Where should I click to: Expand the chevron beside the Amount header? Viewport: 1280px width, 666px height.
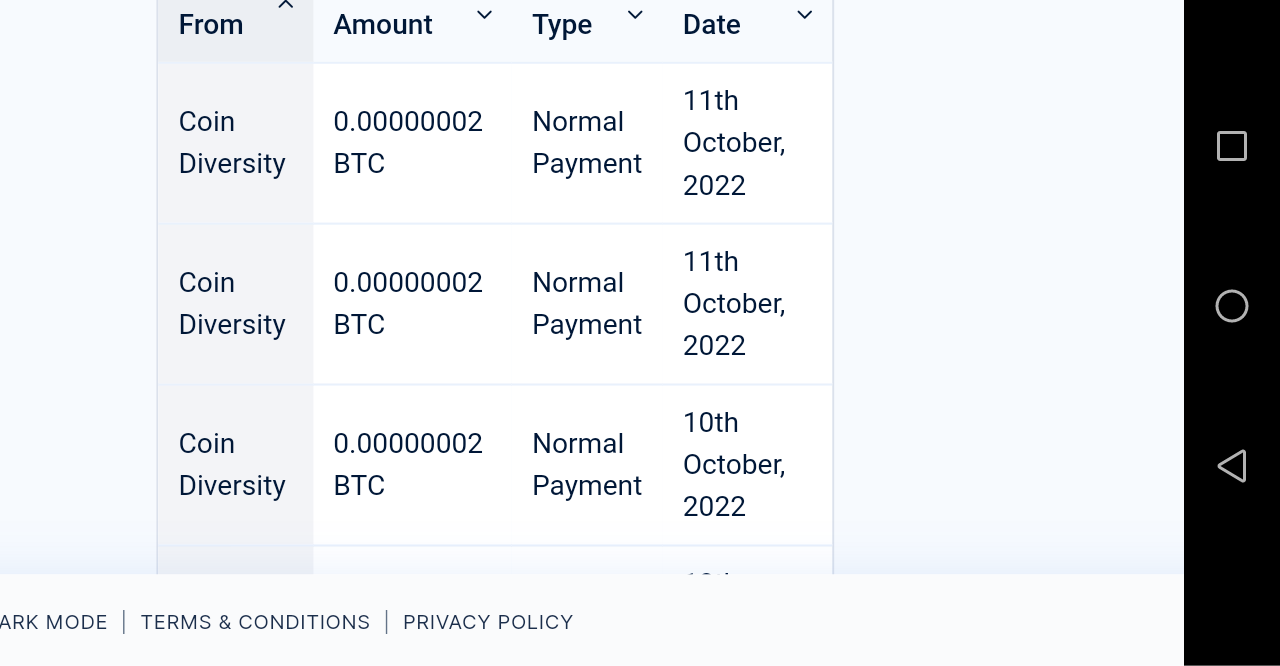click(x=484, y=15)
